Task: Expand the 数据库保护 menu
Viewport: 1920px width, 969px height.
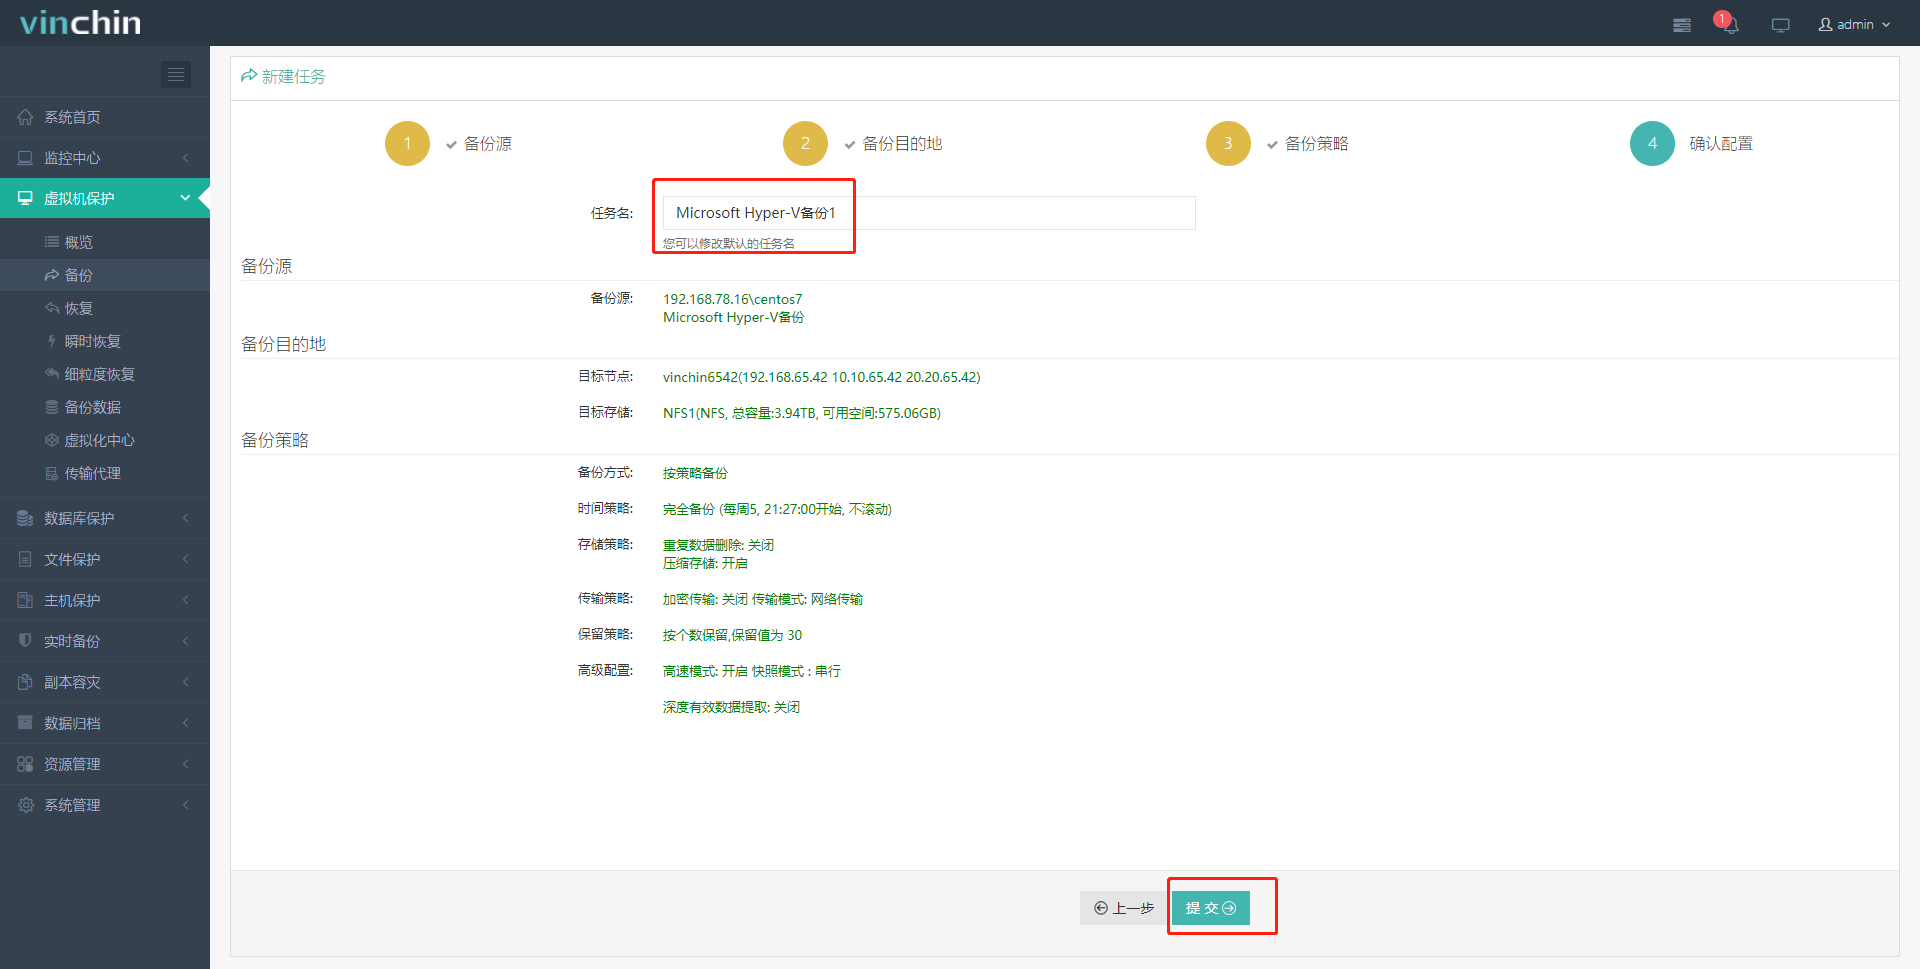Action: point(105,518)
